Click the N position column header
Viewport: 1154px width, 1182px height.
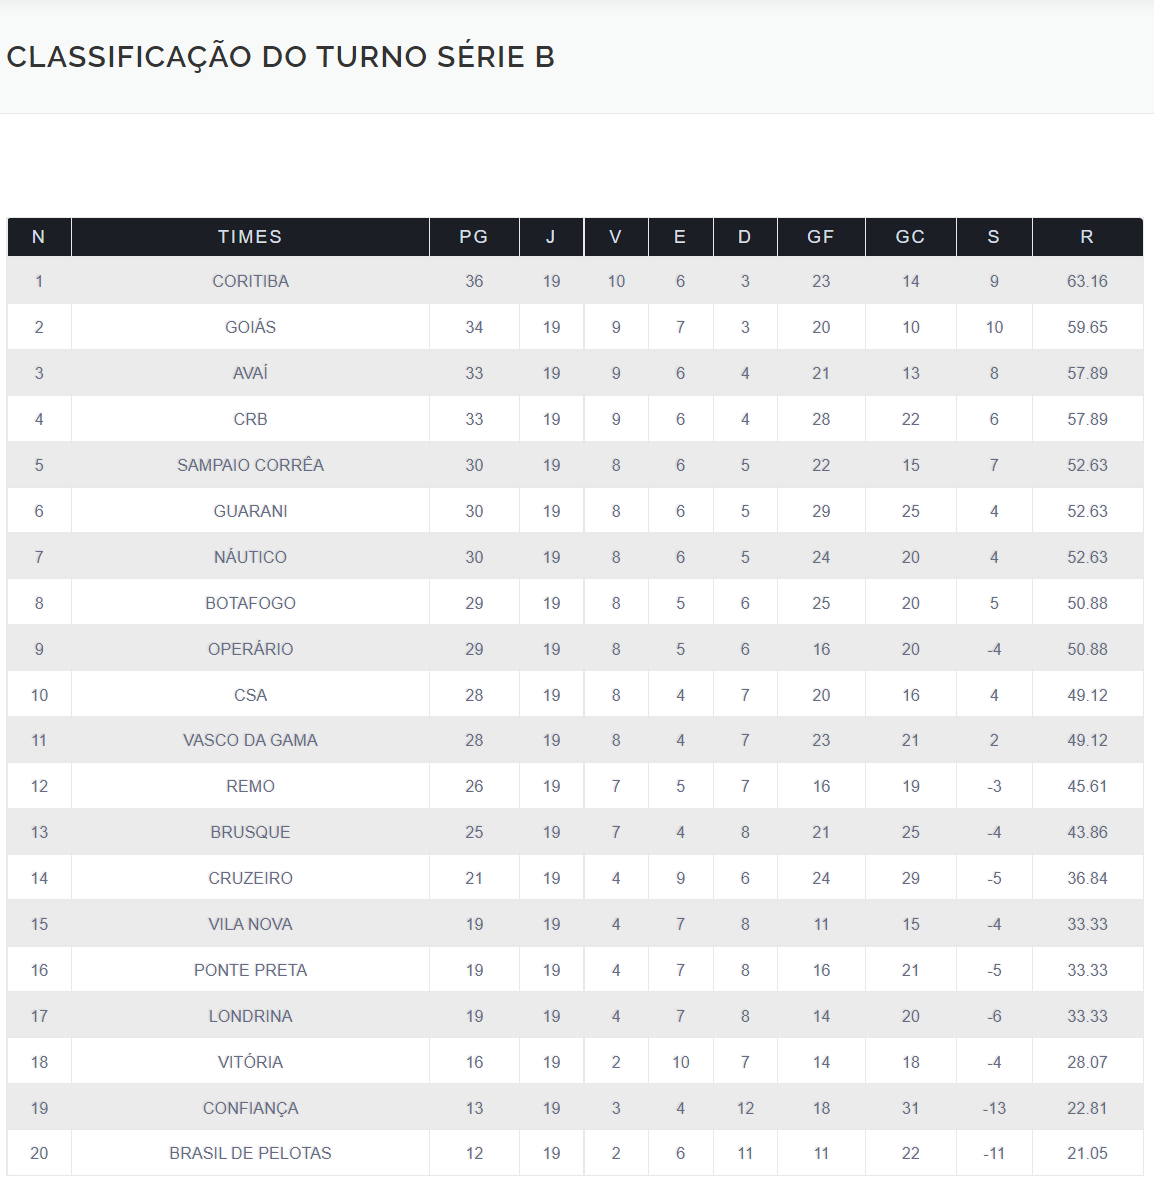pyautogui.click(x=39, y=237)
